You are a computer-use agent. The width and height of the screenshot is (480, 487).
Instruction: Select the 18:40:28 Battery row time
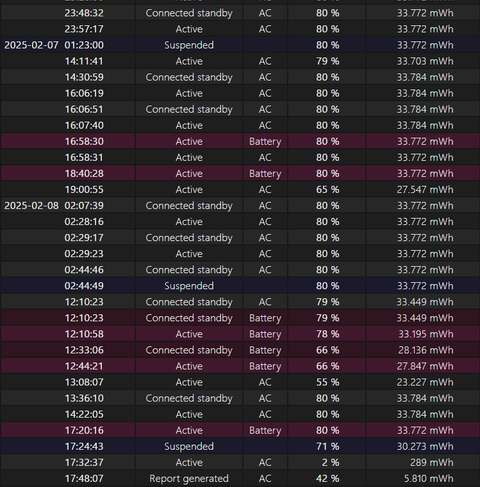[x=84, y=174]
